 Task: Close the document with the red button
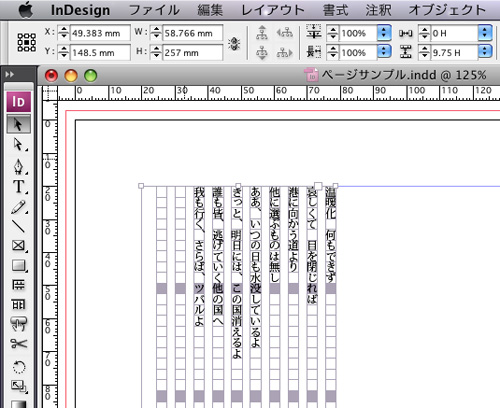coord(51,76)
